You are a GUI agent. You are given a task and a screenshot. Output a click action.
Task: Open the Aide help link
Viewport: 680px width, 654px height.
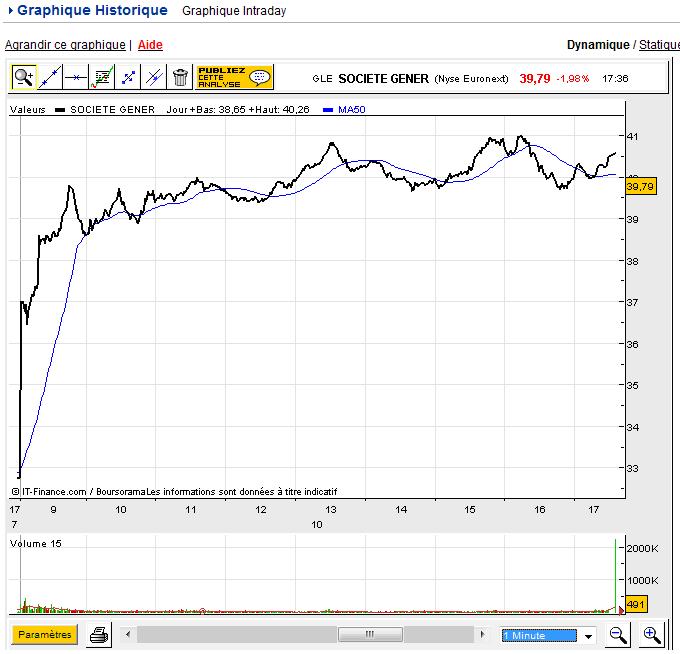click(150, 45)
